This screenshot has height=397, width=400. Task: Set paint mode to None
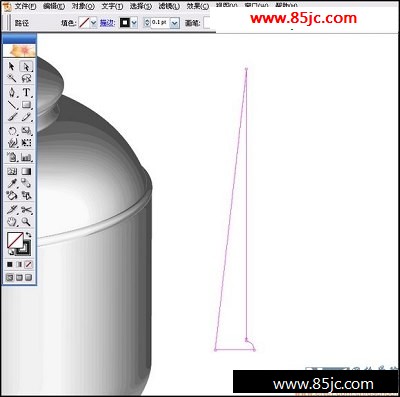(29, 265)
